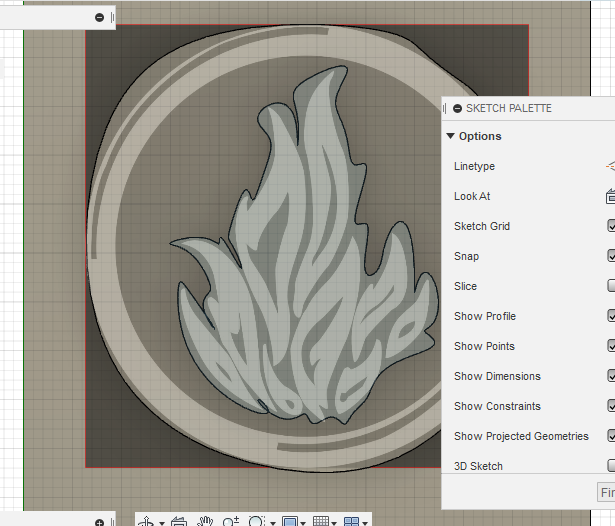This screenshot has width=615, height=526.
Task: Click the Options section heading
Action: [x=480, y=136]
